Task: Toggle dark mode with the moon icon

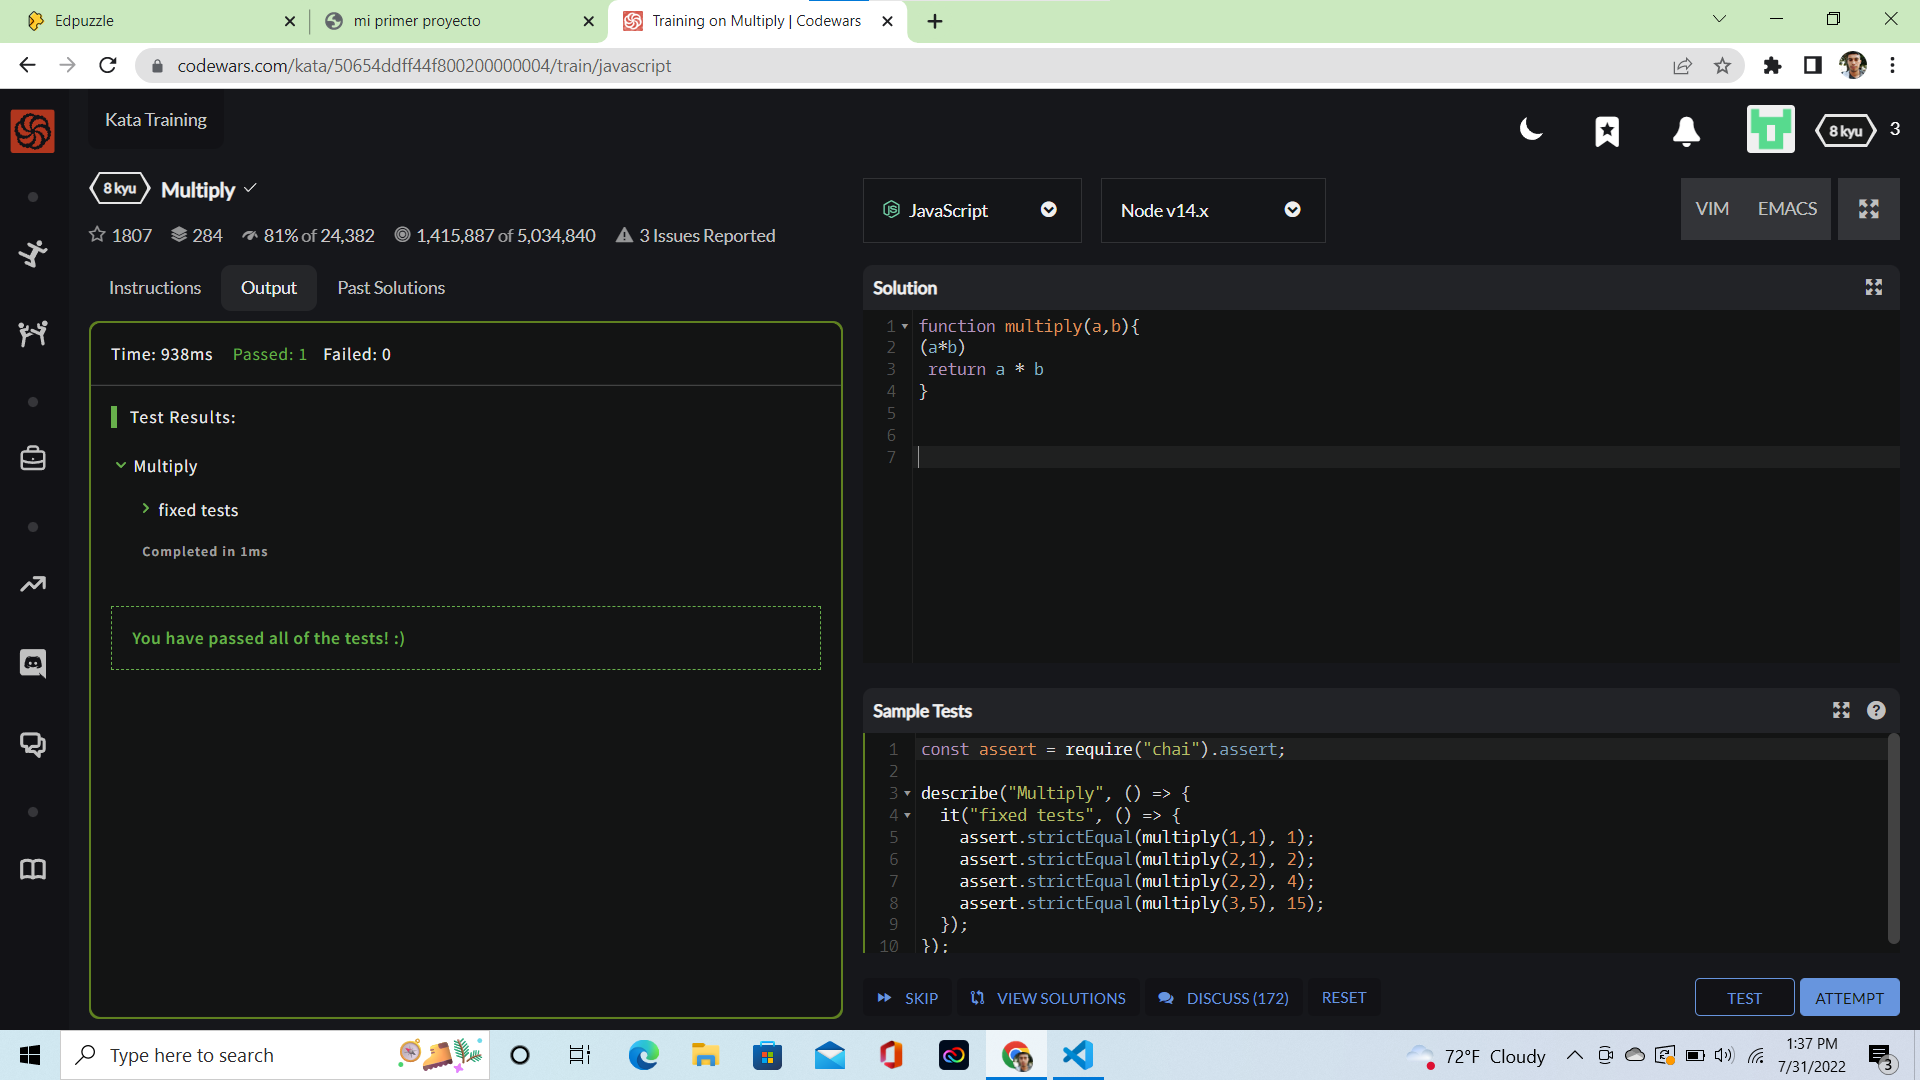Action: point(1531,129)
